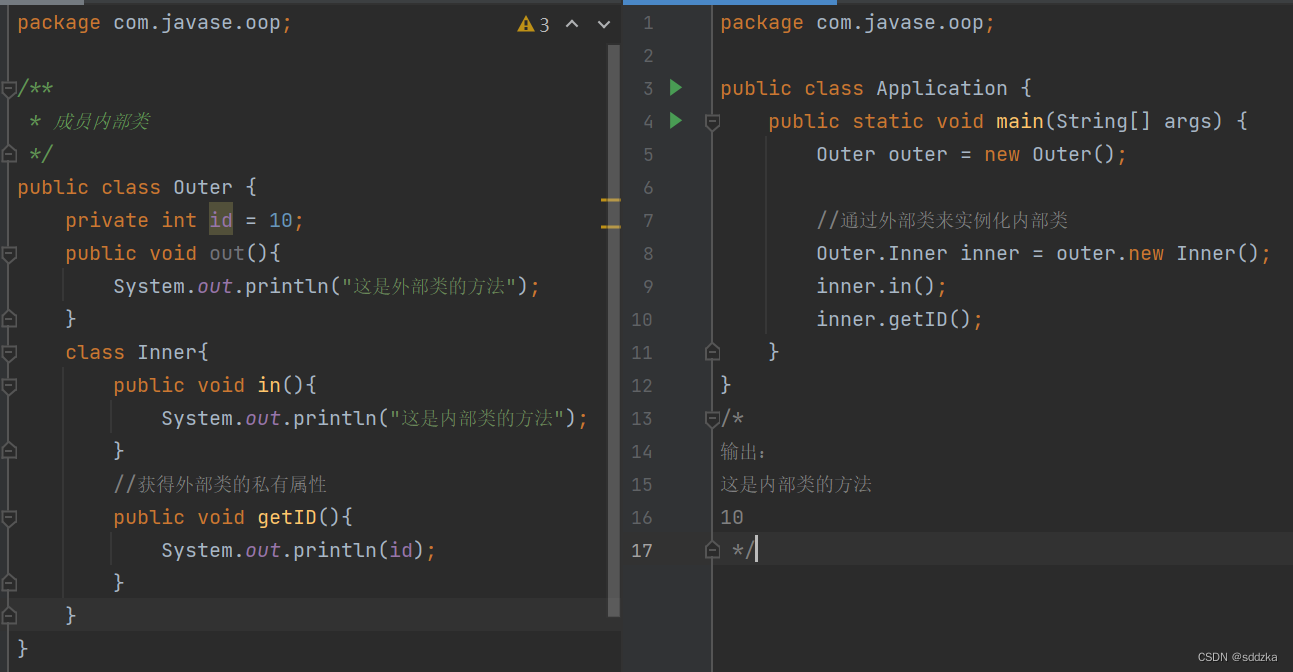Collapse the out() method body
Screen dimensions: 1293x672
(x=9, y=254)
